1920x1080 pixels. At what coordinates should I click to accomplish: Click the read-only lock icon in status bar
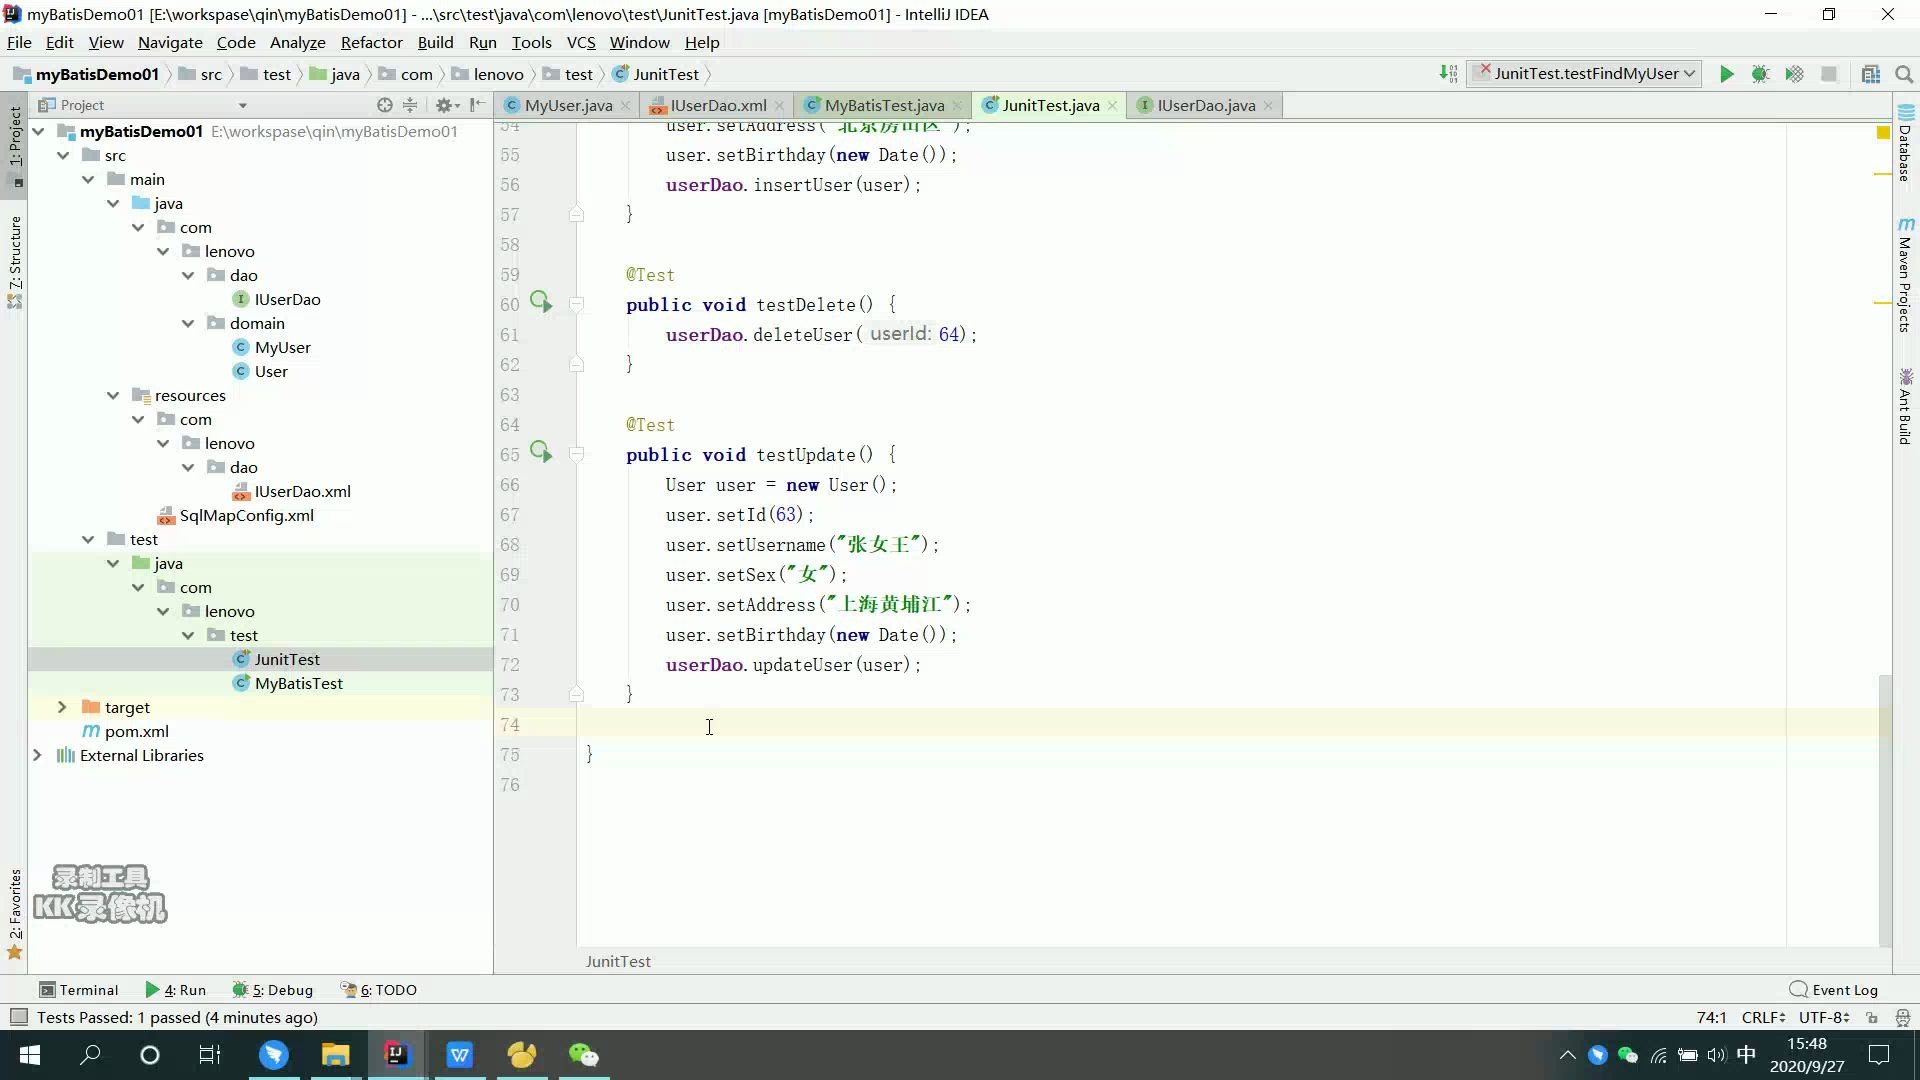pyautogui.click(x=1872, y=1017)
